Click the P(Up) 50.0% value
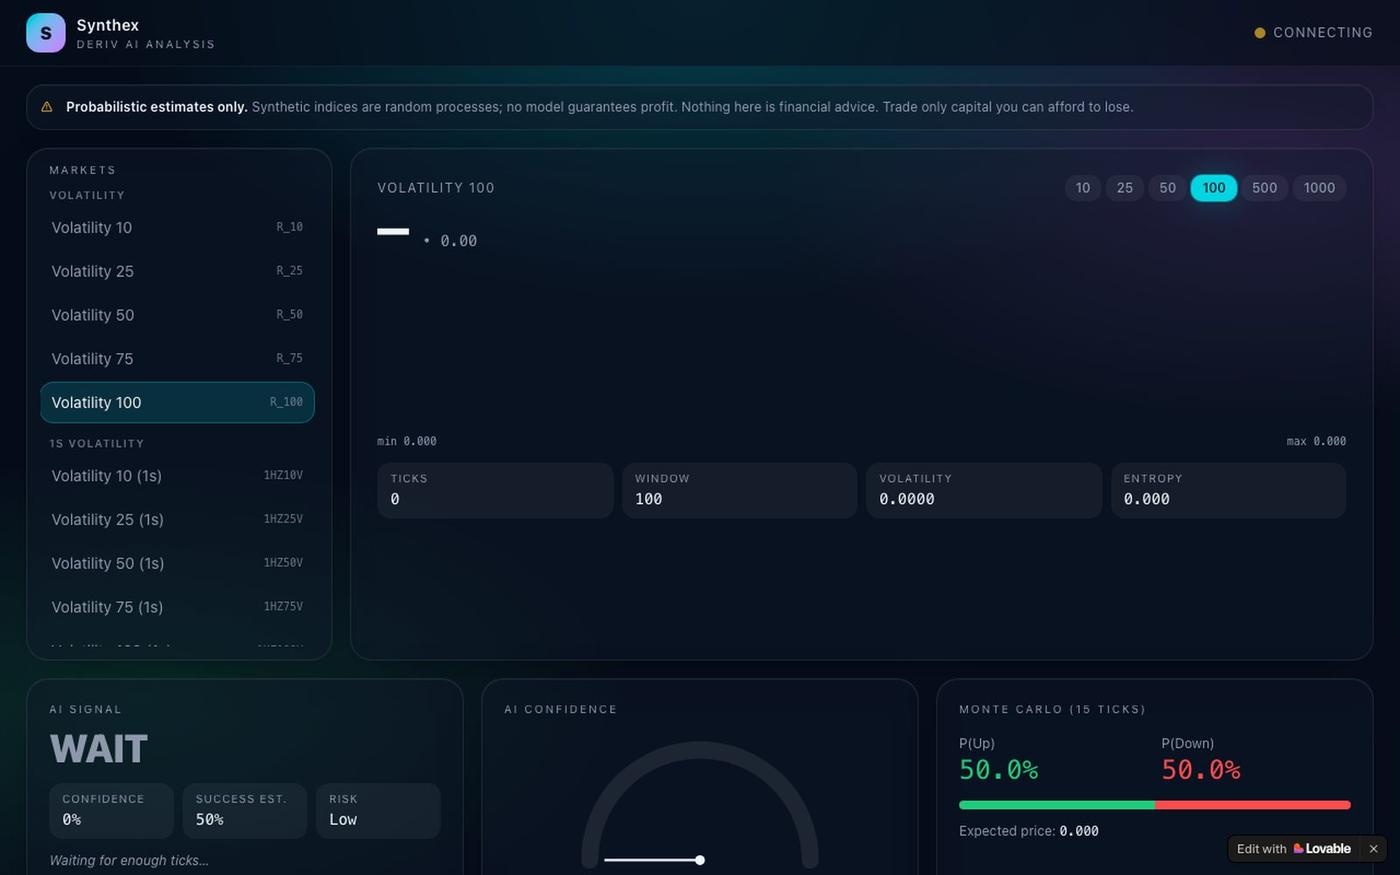Viewport: 1400px width, 875px height. click(x=998, y=770)
